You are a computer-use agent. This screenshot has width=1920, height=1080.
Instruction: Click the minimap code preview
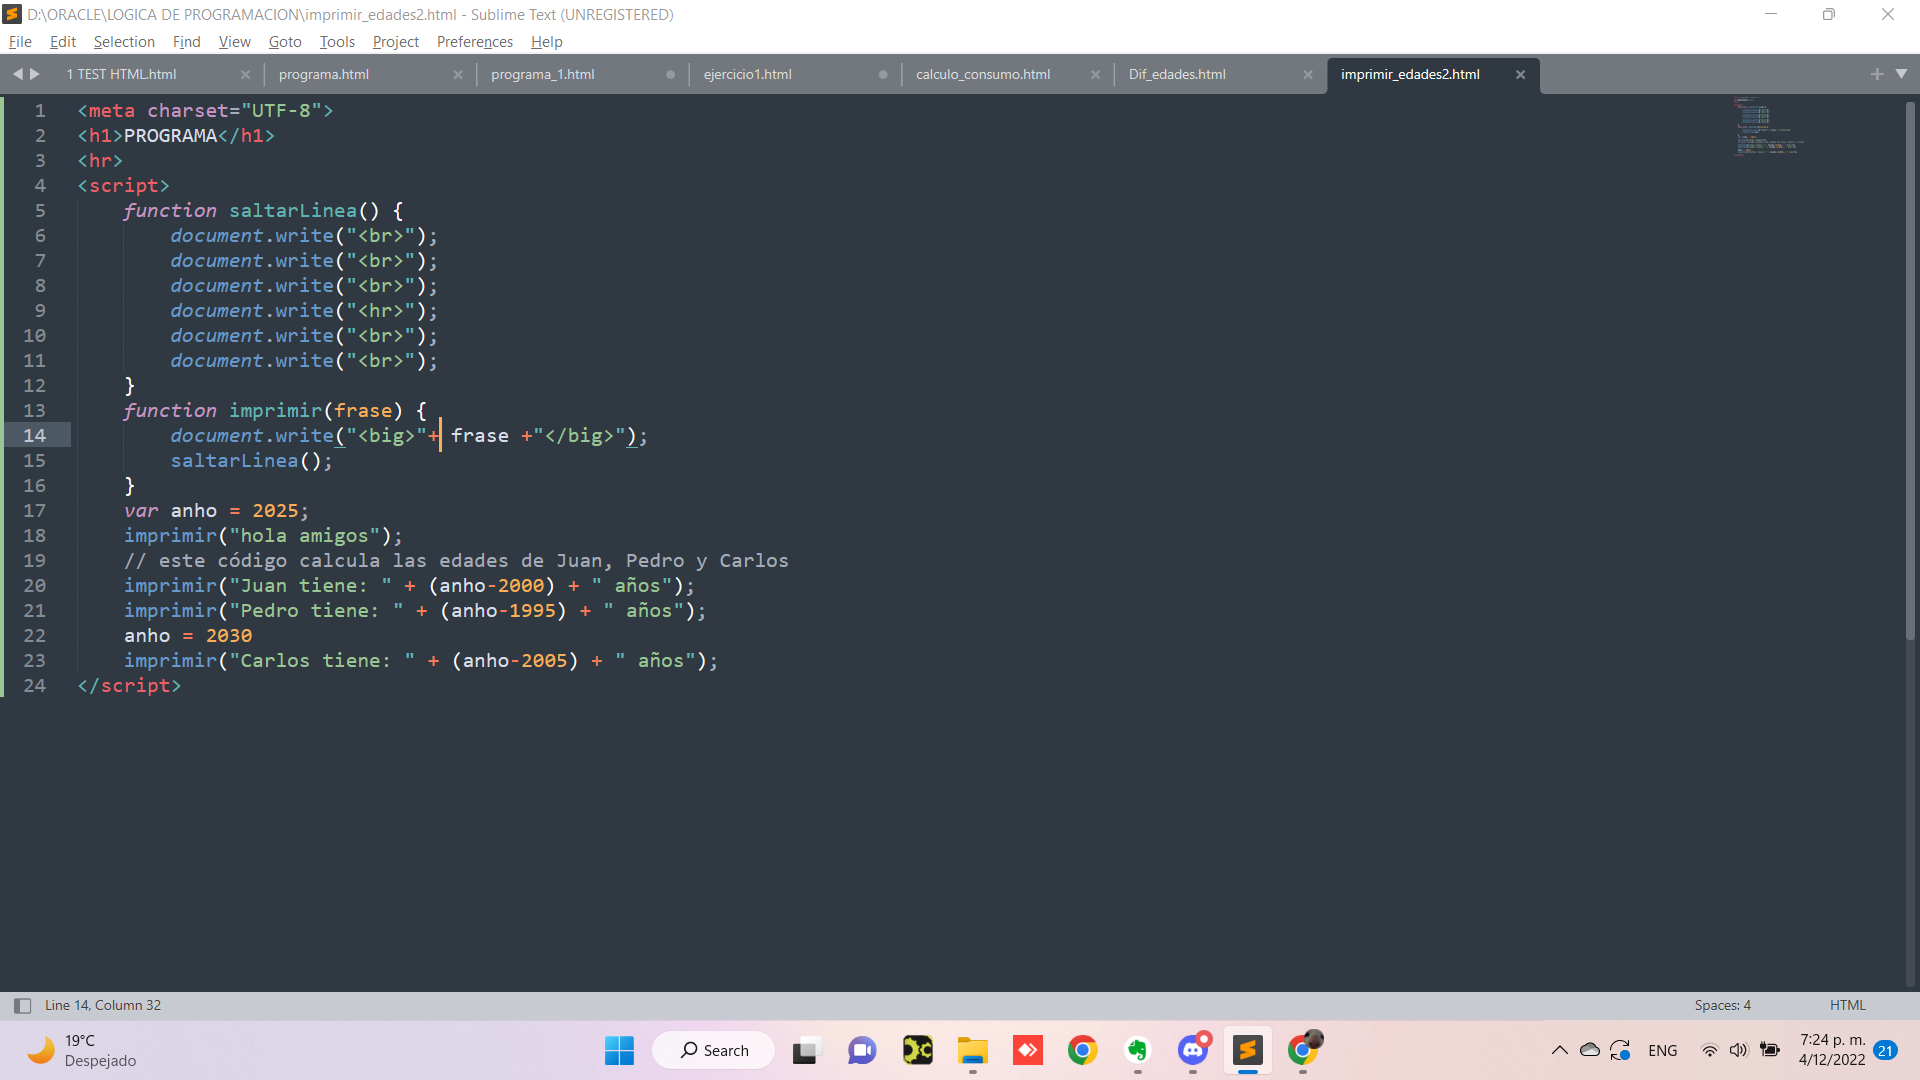(1768, 127)
